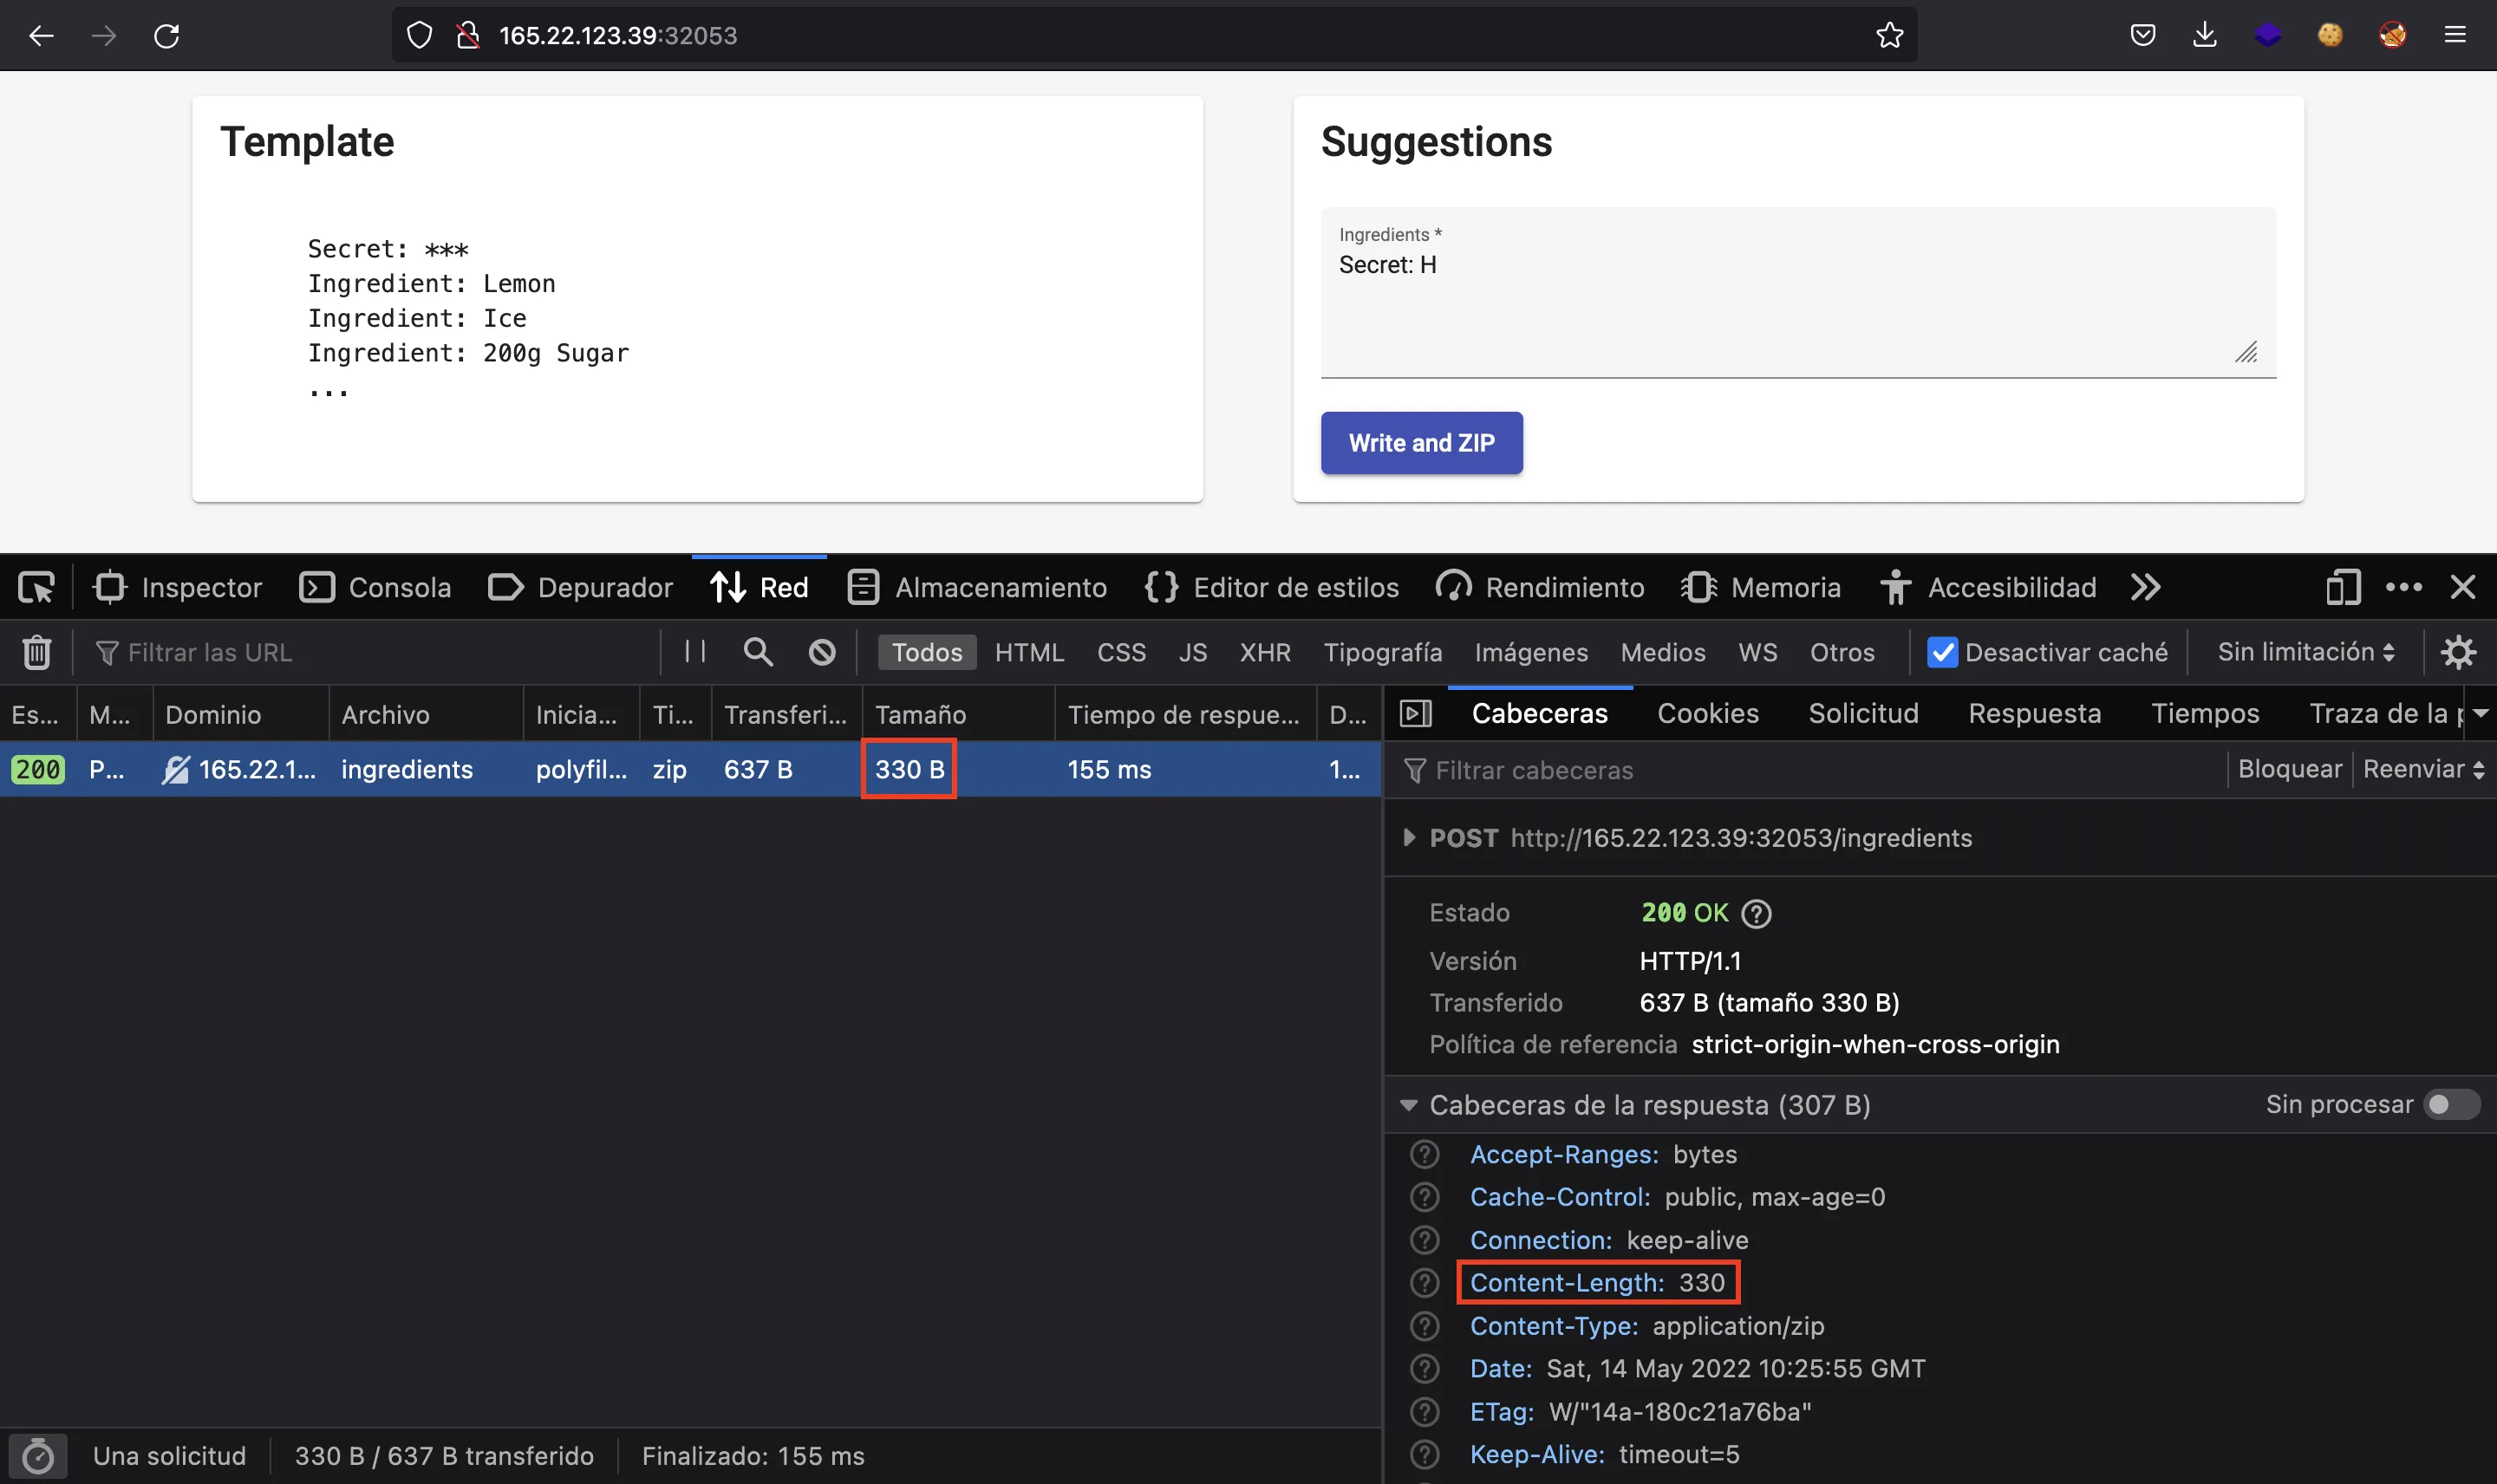Filter requests by HTML type

[1029, 652]
